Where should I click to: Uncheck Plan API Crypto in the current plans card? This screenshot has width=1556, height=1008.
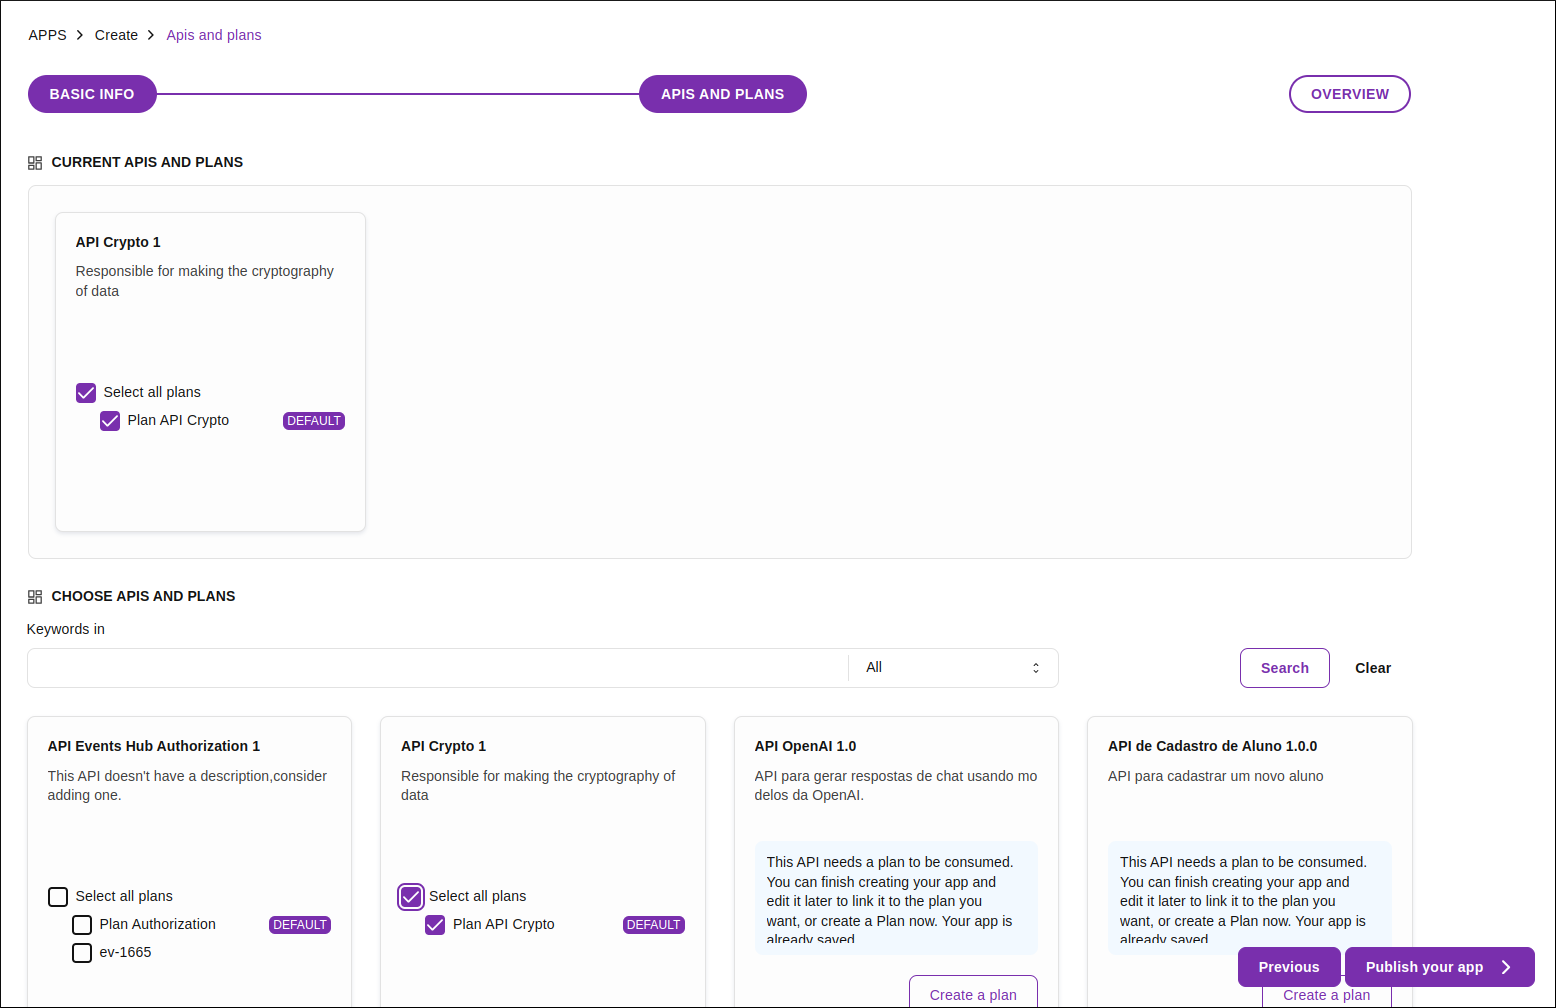pyautogui.click(x=110, y=421)
